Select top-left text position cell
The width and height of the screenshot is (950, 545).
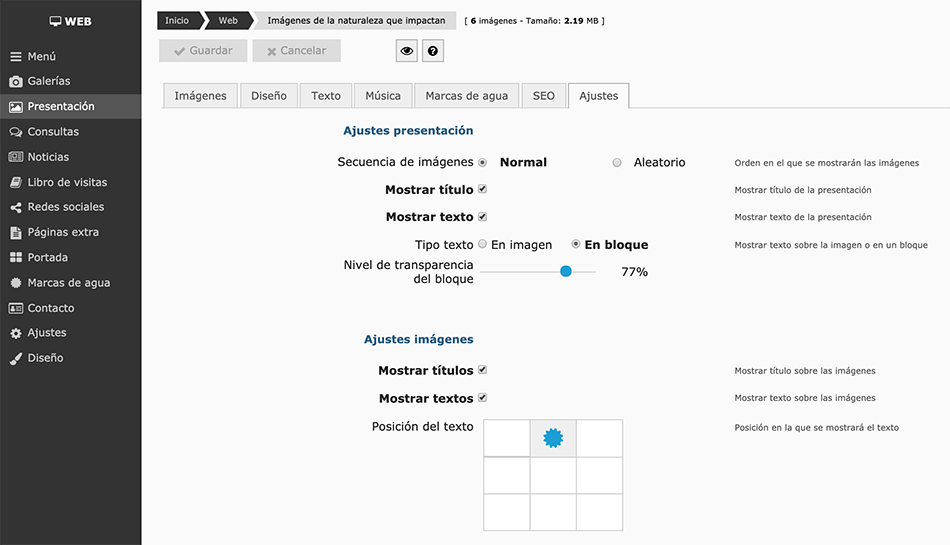pyautogui.click(x=507, y=438)
